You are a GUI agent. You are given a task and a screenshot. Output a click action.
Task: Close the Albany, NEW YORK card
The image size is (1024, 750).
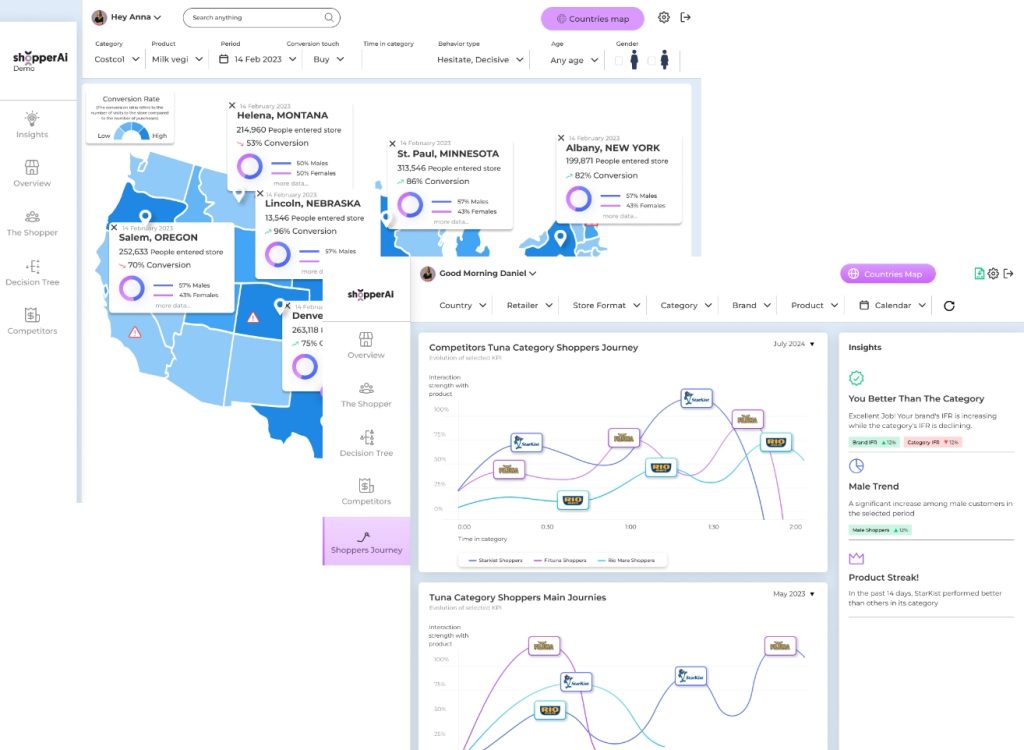pyautogui.click(x=561, y=138)
